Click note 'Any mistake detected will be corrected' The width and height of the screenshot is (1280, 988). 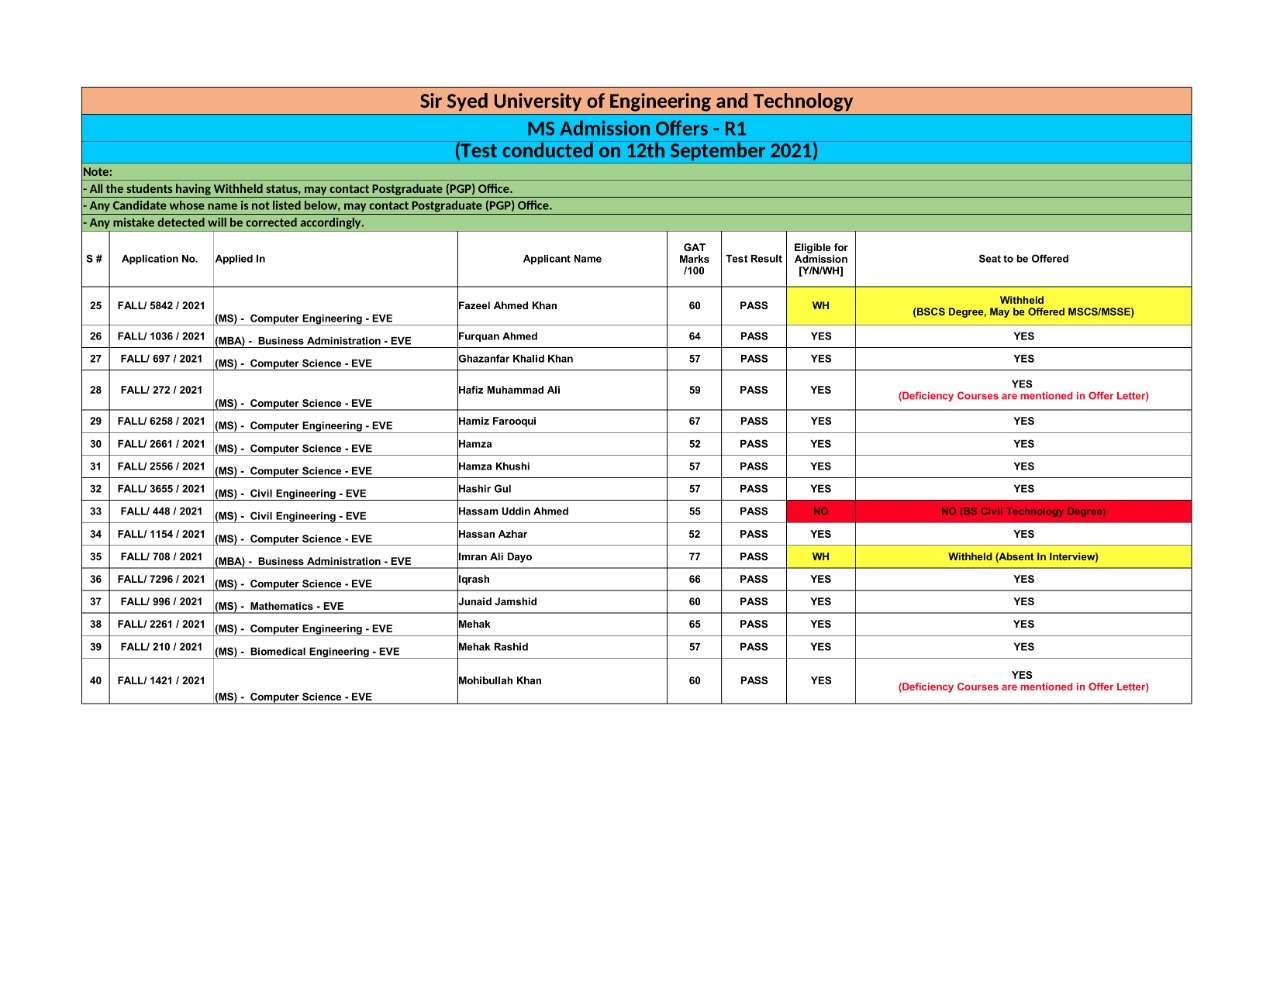coord(224,223)
